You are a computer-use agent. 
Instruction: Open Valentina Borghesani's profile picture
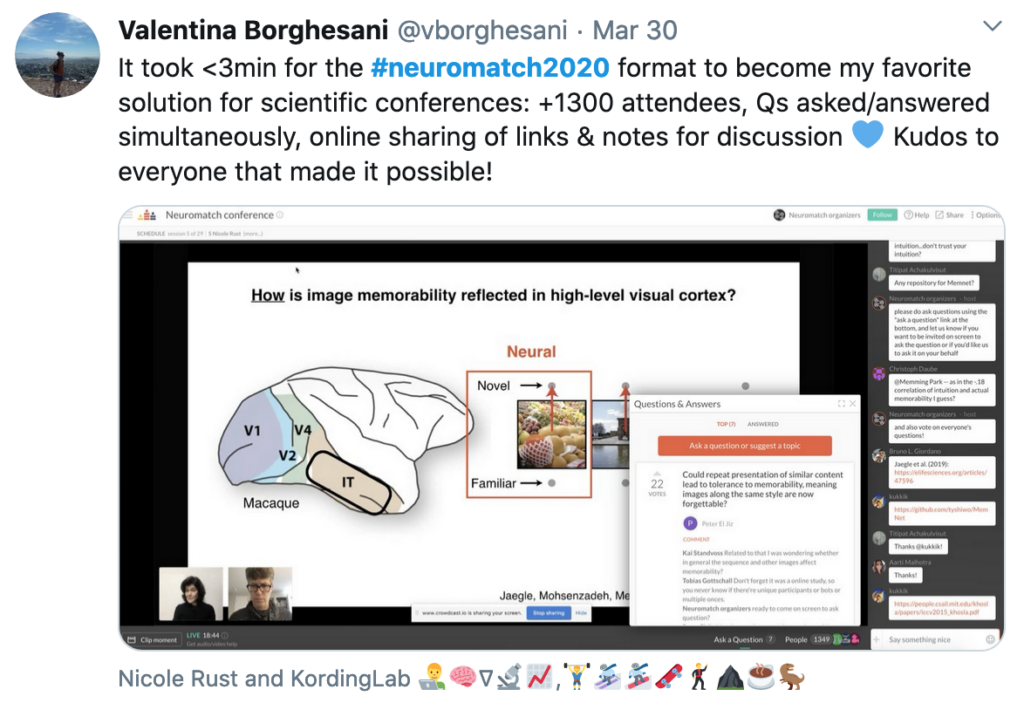pyautogui.click(x=57, y=55)
